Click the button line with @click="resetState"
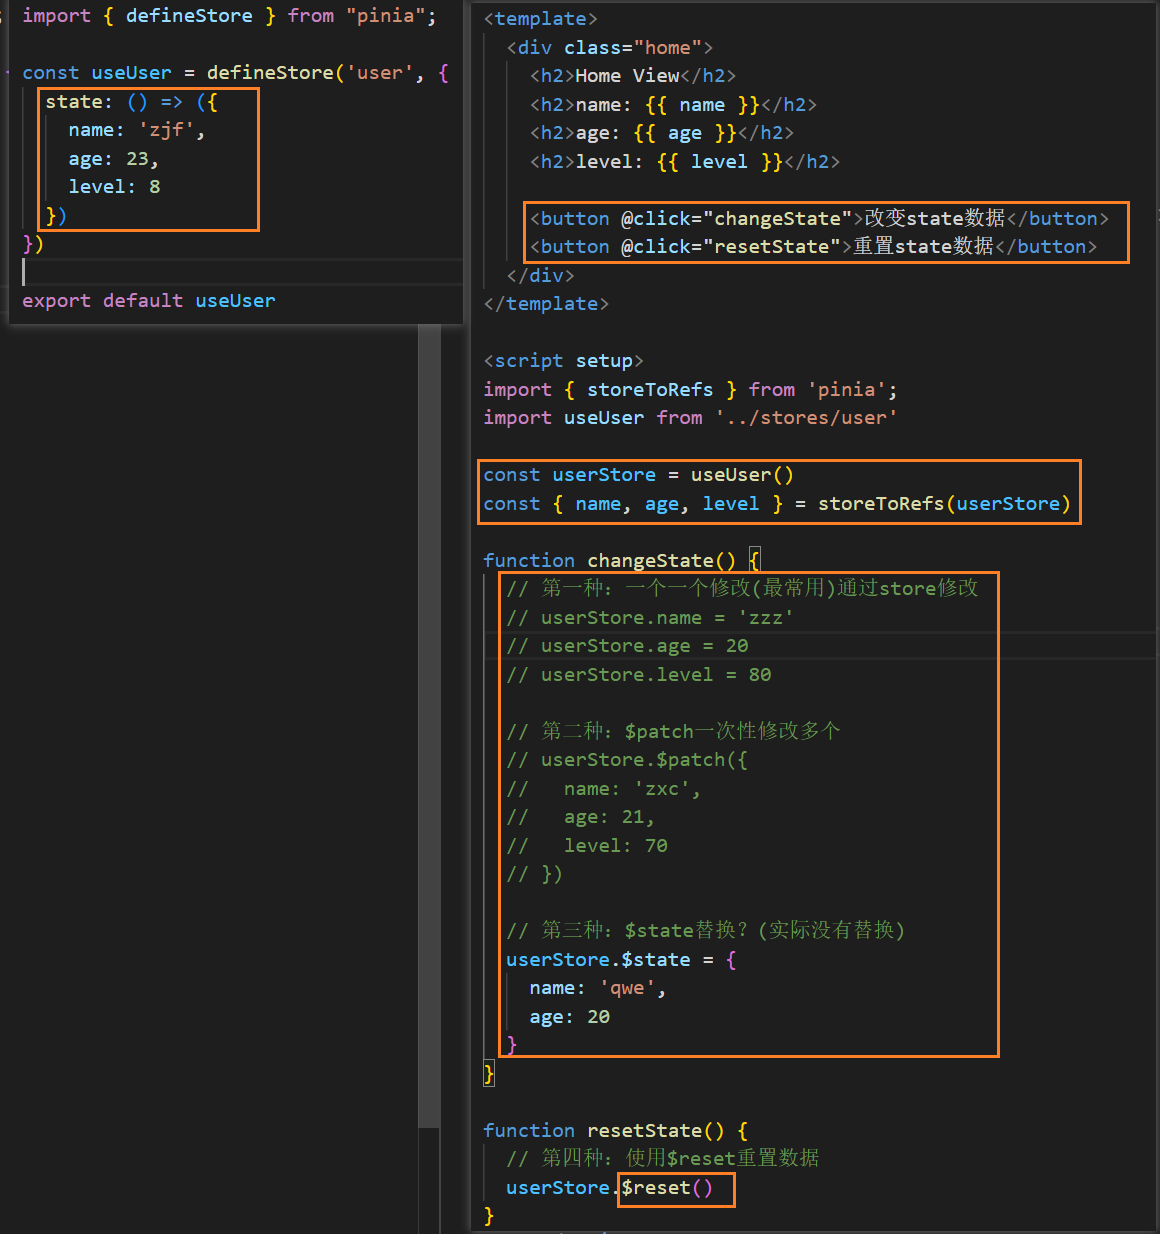 (x=813, y=247)
